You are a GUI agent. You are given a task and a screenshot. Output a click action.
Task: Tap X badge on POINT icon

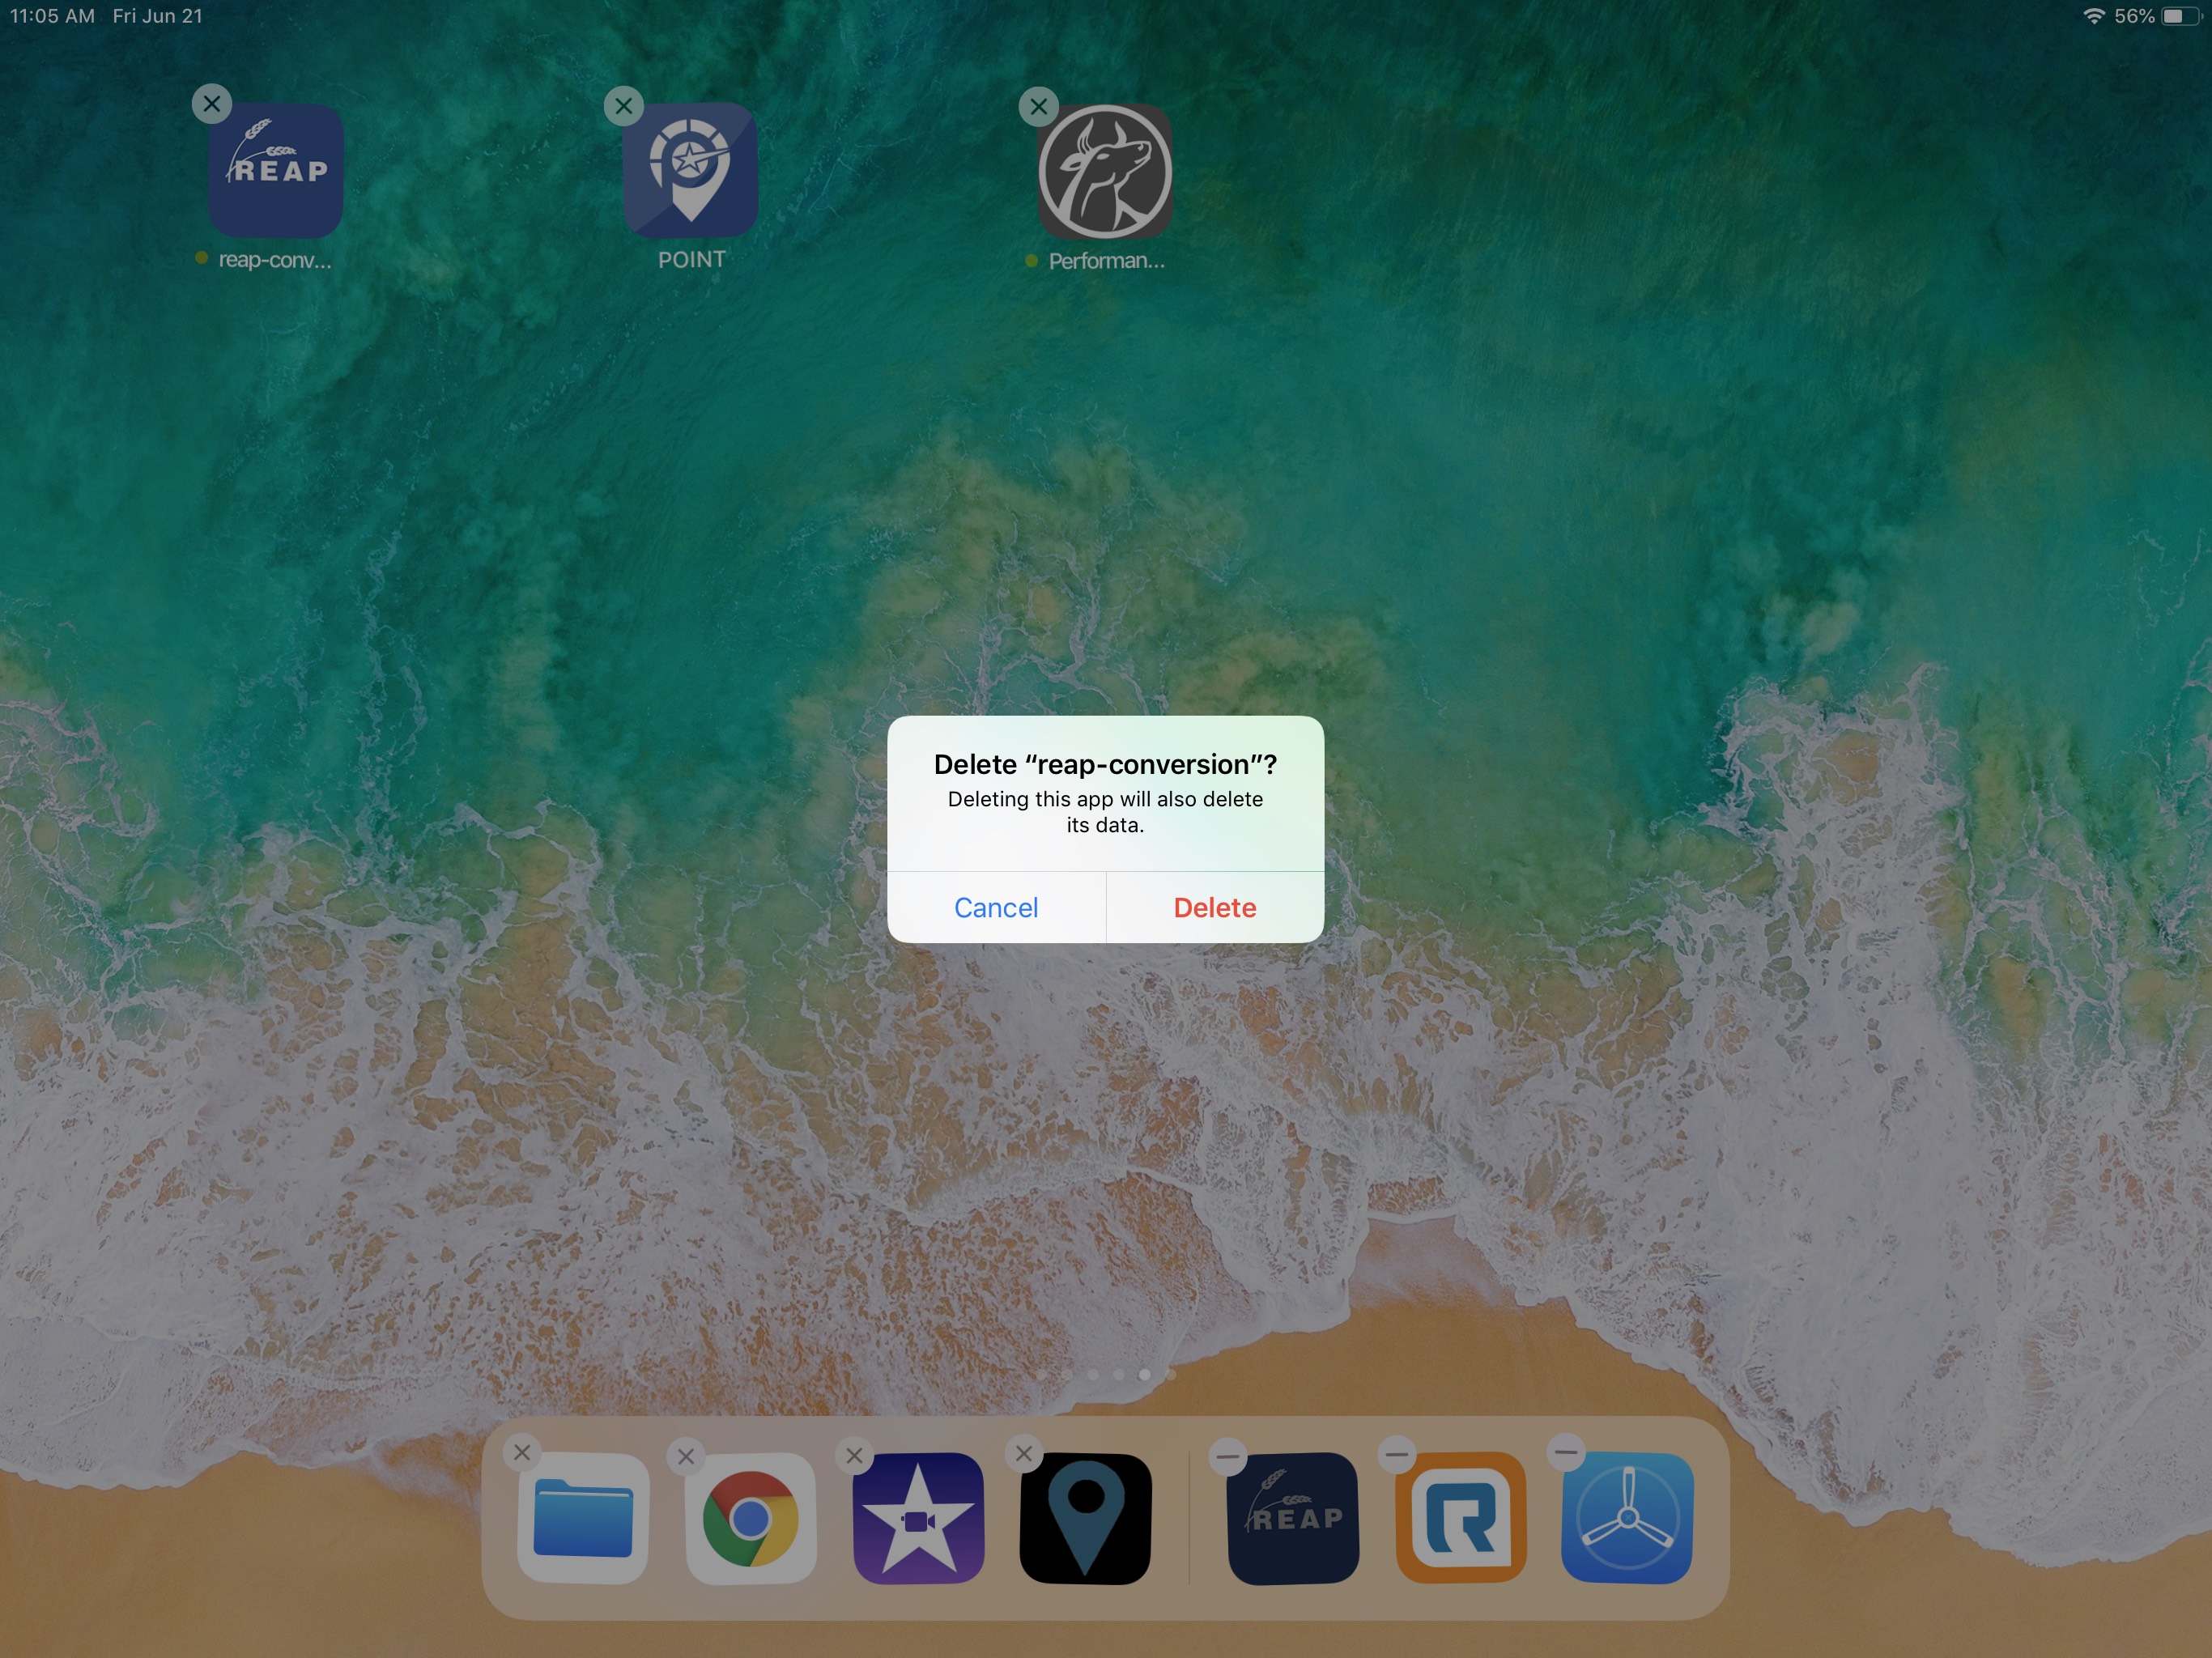pyautogui.click(x=624, y=105)
